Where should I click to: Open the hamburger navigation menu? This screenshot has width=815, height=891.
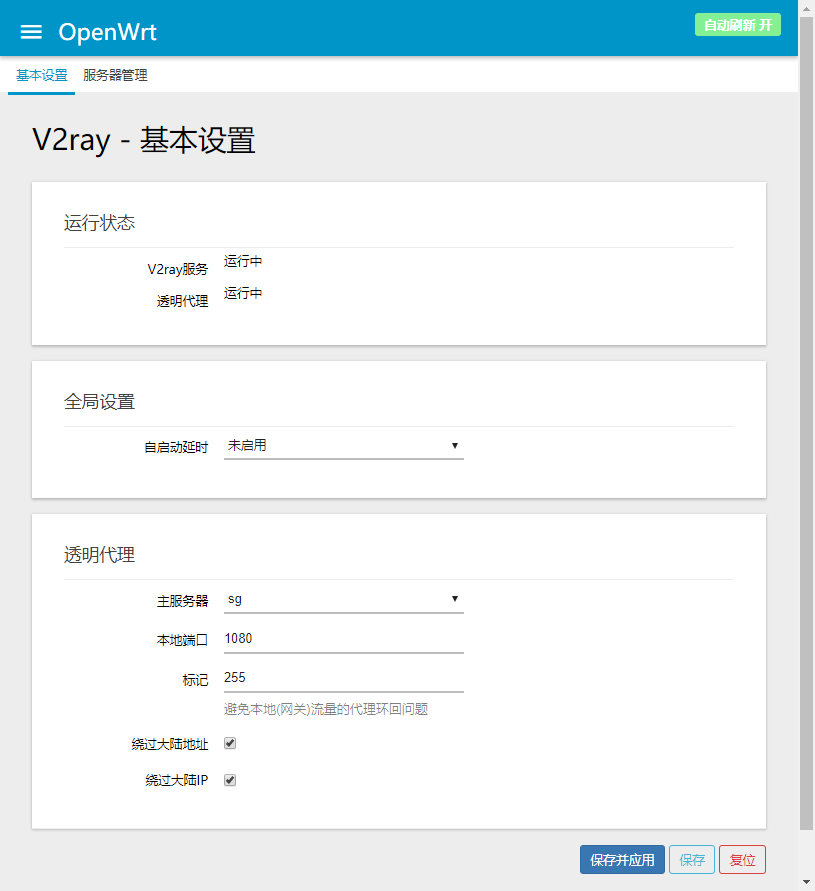pos(31,32)
